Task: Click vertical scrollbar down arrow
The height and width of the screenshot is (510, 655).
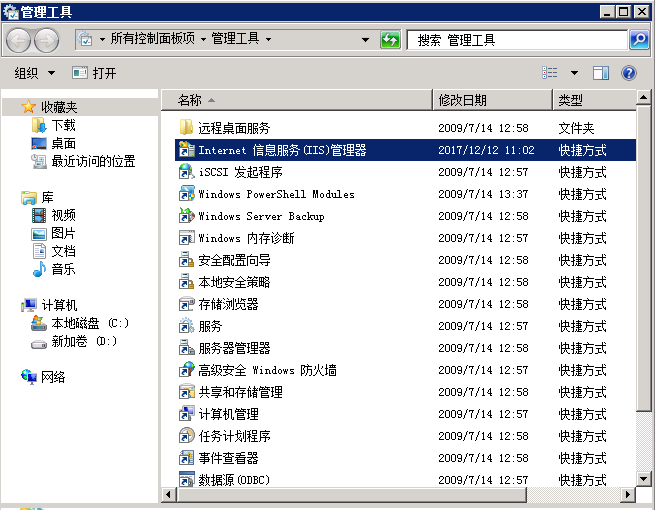Action: click(x=643, y=479)
